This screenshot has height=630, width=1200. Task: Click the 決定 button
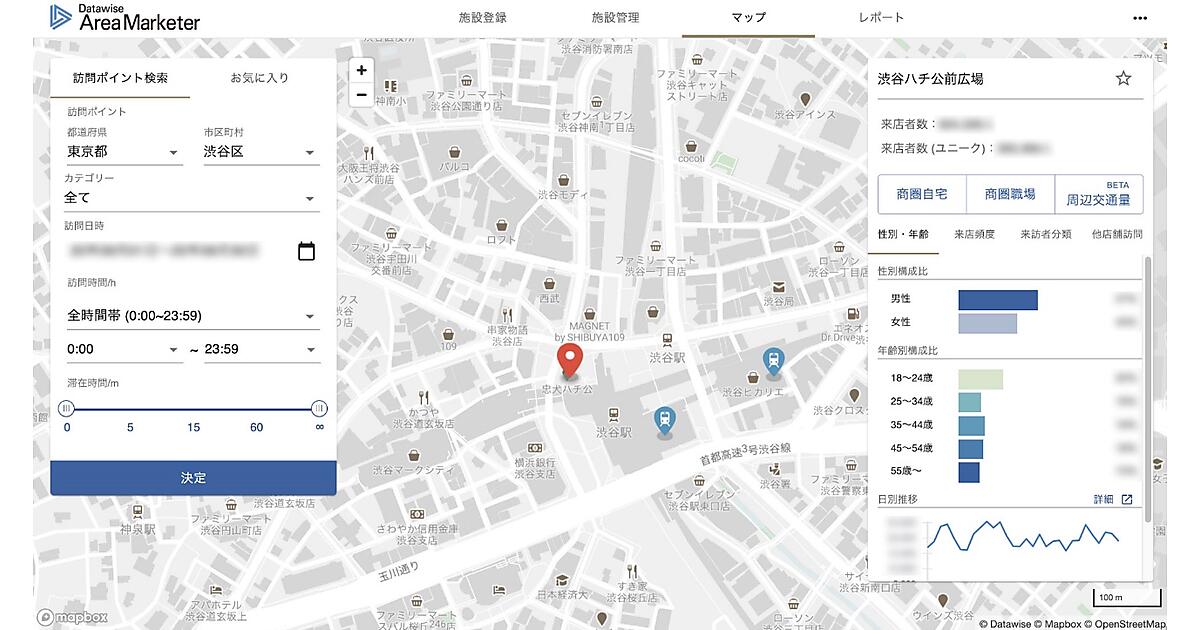(193, 478)
